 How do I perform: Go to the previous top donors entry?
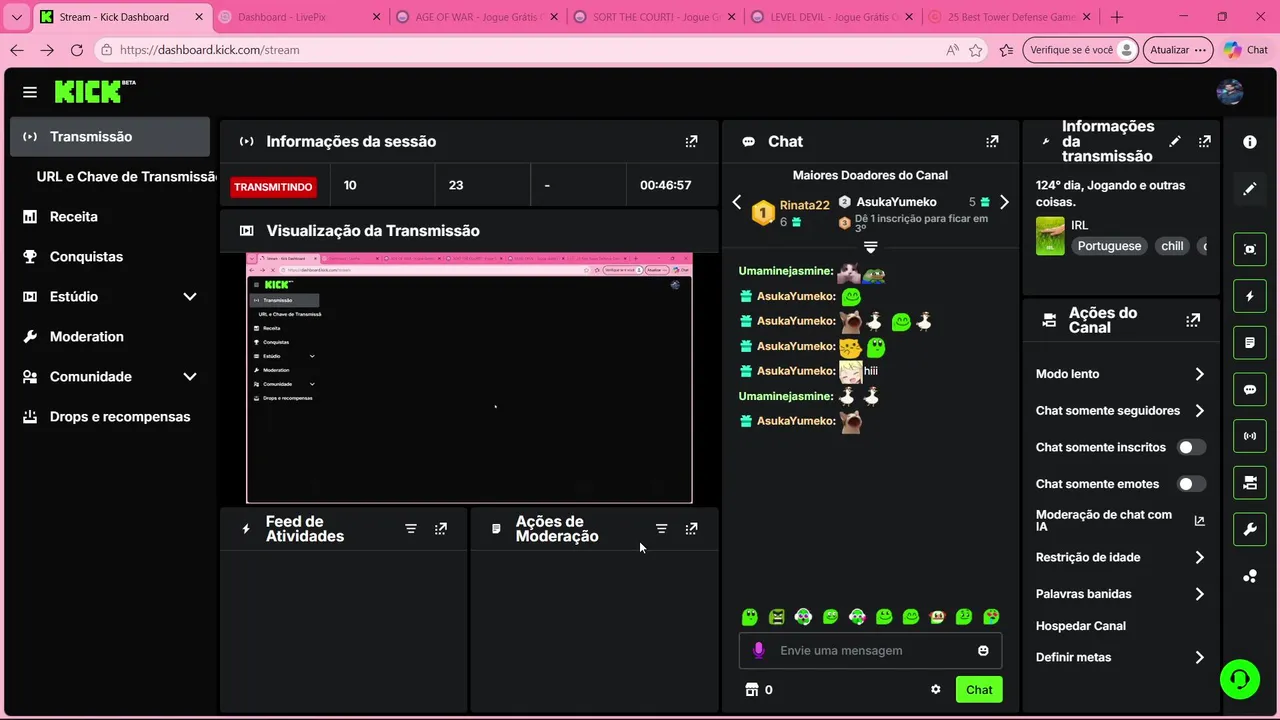[737, 202]
